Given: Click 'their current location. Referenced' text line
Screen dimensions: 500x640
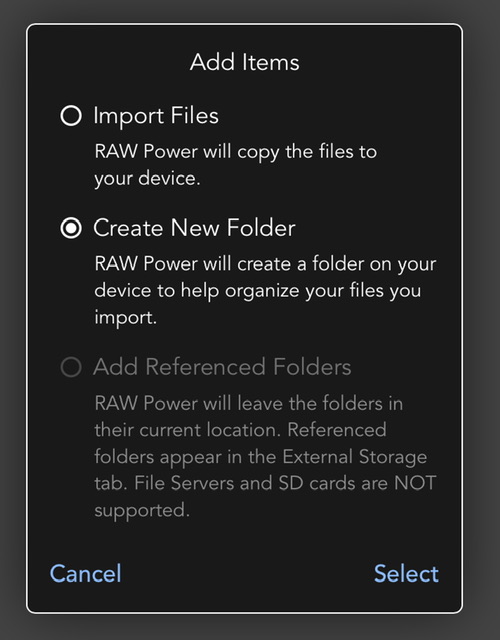Looking at the screenshot, I should click(240, 430).
